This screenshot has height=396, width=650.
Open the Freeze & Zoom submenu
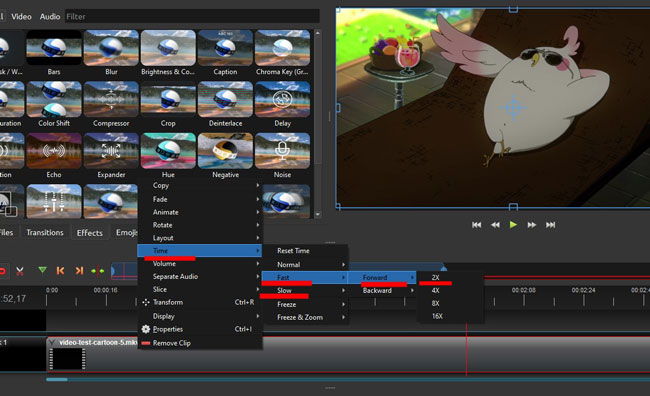pos(305,317)
